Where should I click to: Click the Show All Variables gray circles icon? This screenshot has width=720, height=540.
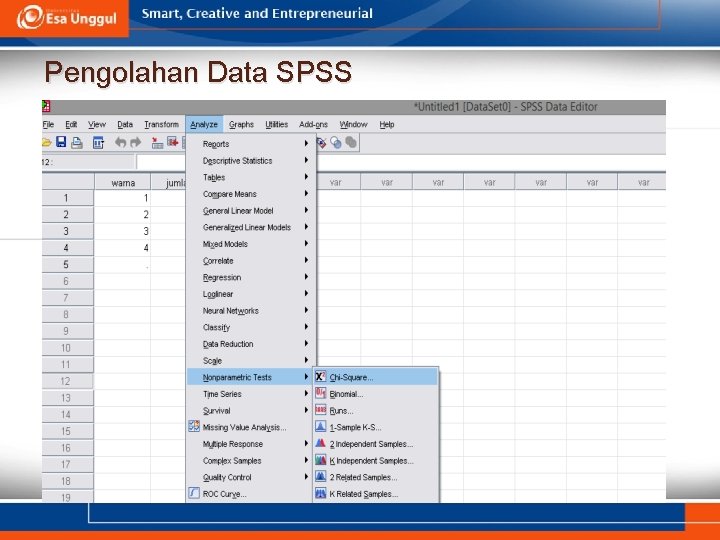pos(351,142)
